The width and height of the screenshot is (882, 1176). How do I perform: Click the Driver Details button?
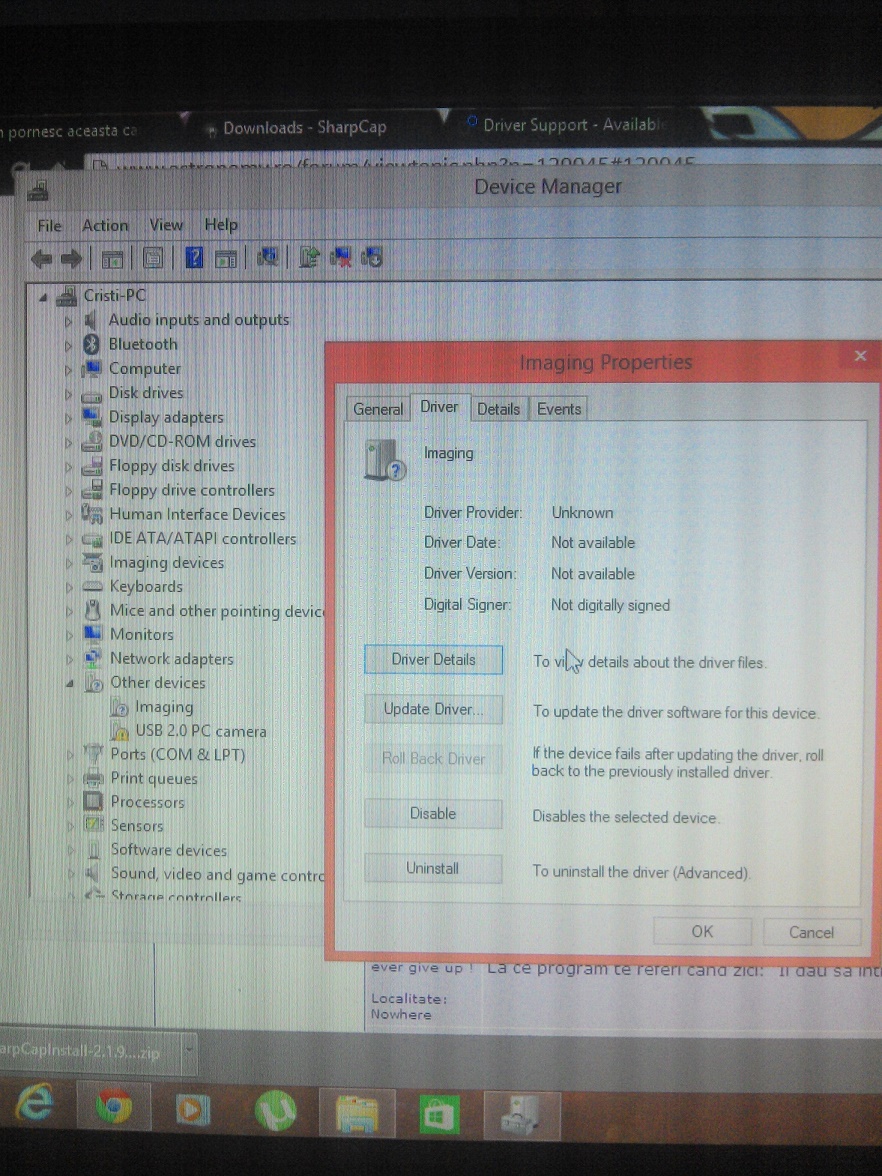coord(434,659)
